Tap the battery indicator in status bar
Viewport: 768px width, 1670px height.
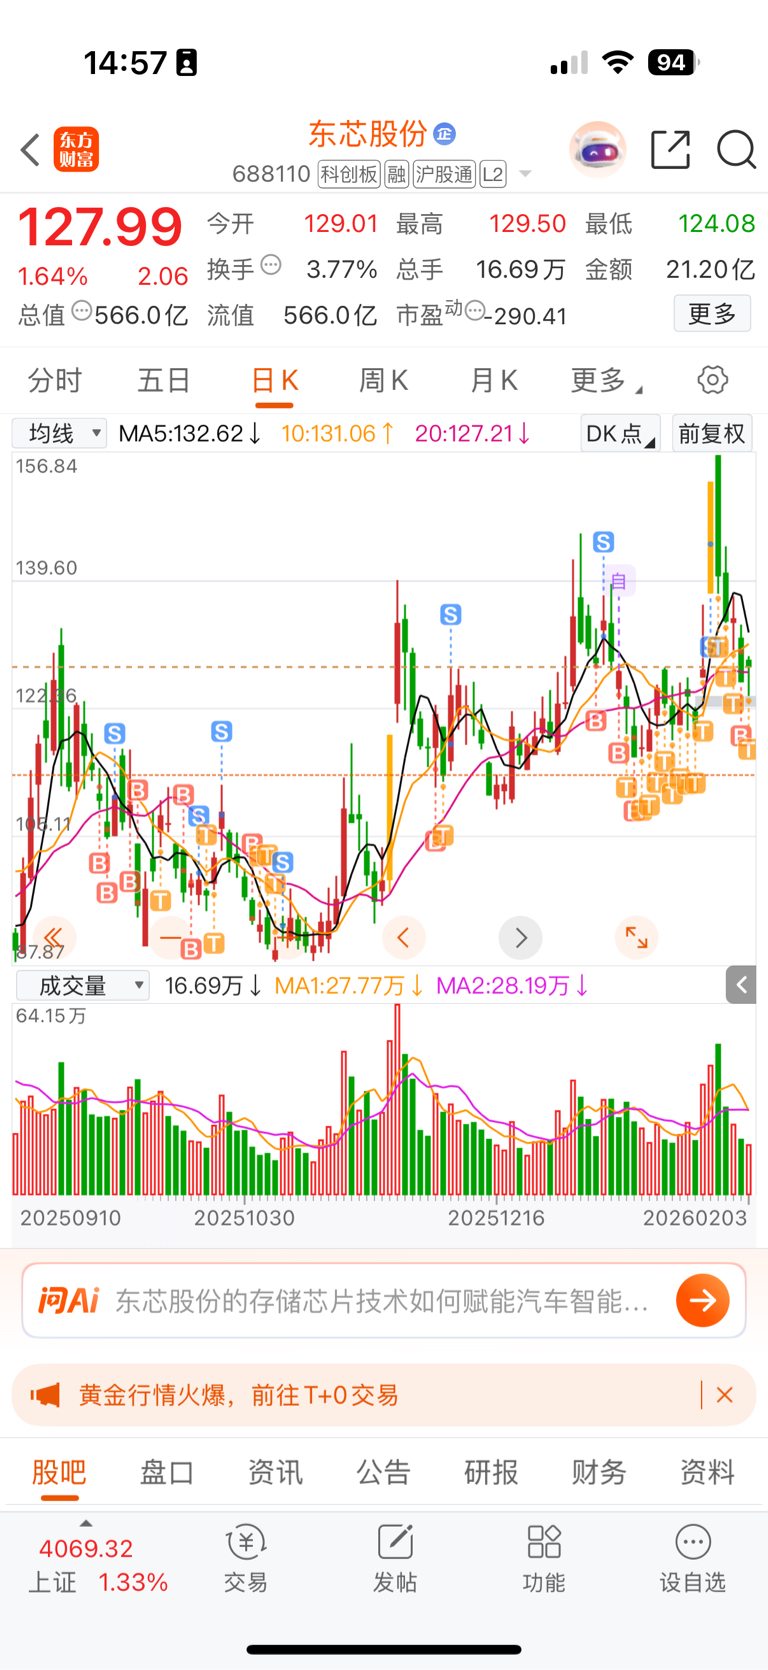(673, 63)
